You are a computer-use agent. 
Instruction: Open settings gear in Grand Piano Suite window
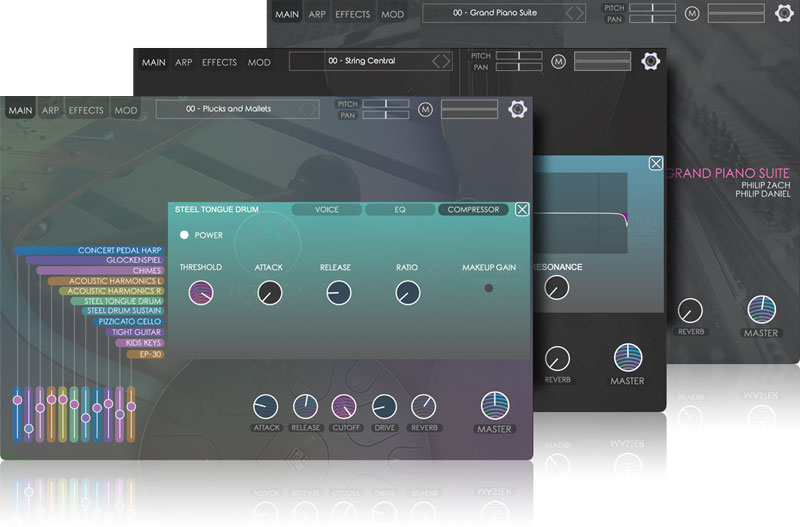point(785,13)
